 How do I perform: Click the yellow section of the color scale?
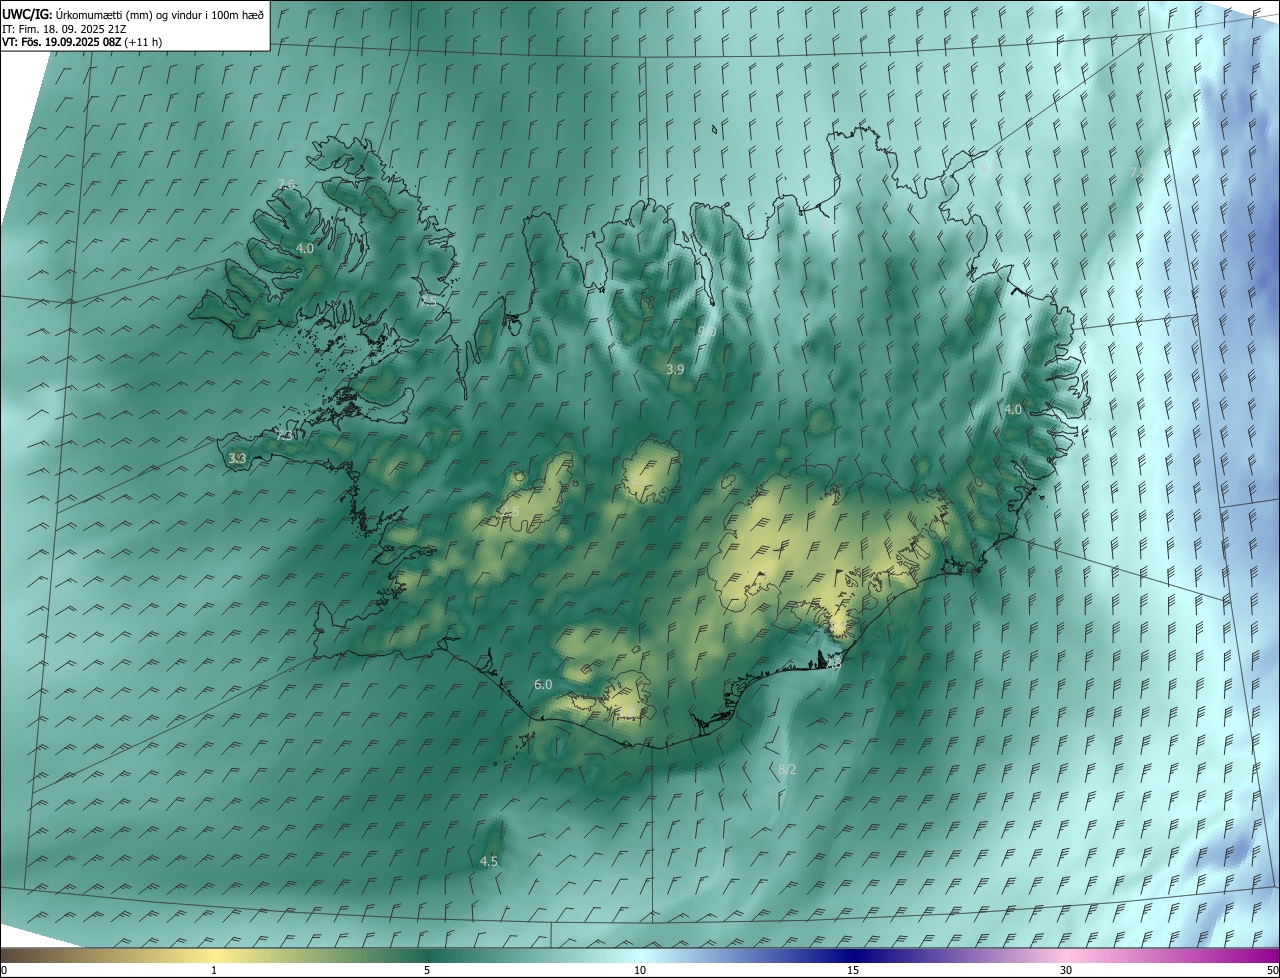click(x=215, y=956)
